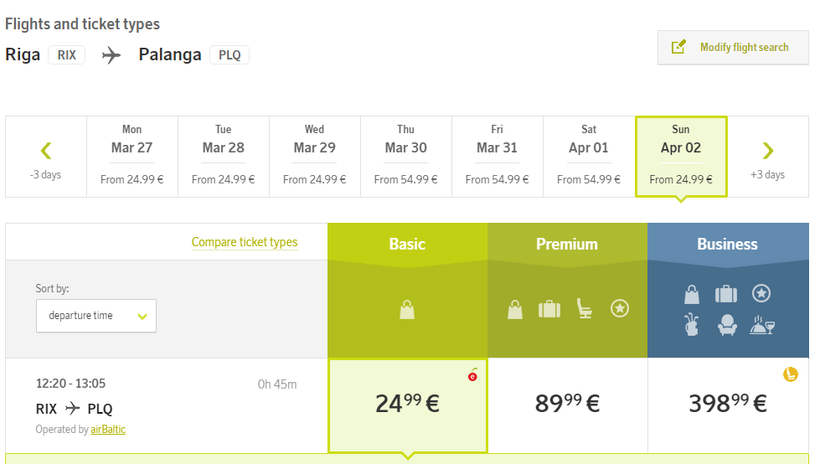
Task: Select the 89.99 € Premium fare
Action: pos(567,404)
